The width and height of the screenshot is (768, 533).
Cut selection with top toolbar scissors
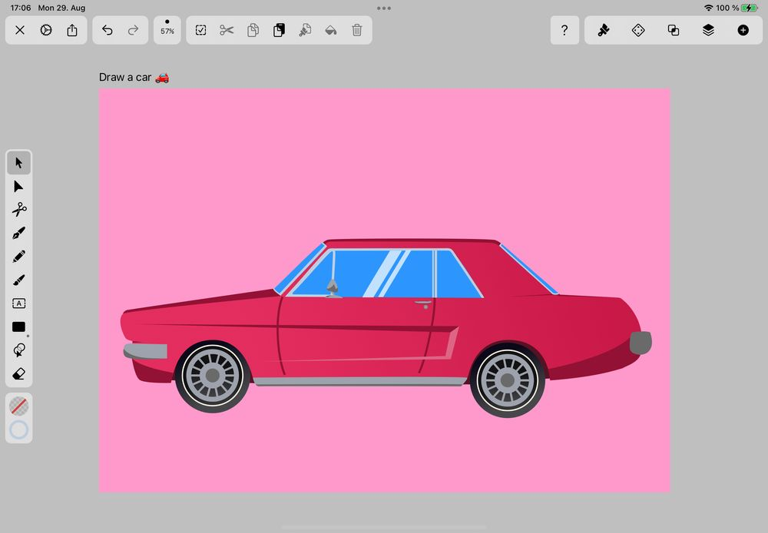point(226,30)
